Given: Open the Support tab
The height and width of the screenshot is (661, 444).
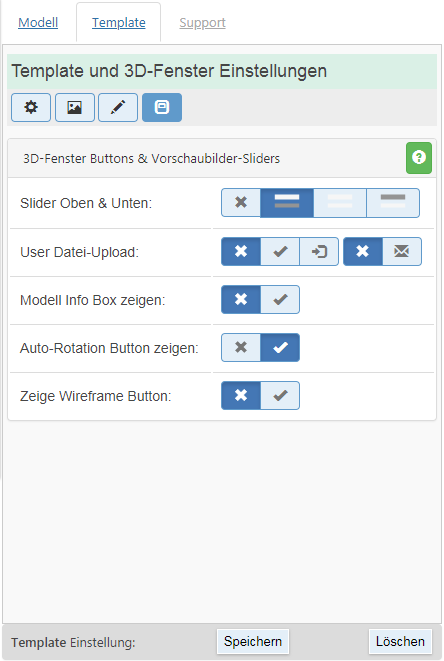Looking at the screenshot, I should 202,22.
